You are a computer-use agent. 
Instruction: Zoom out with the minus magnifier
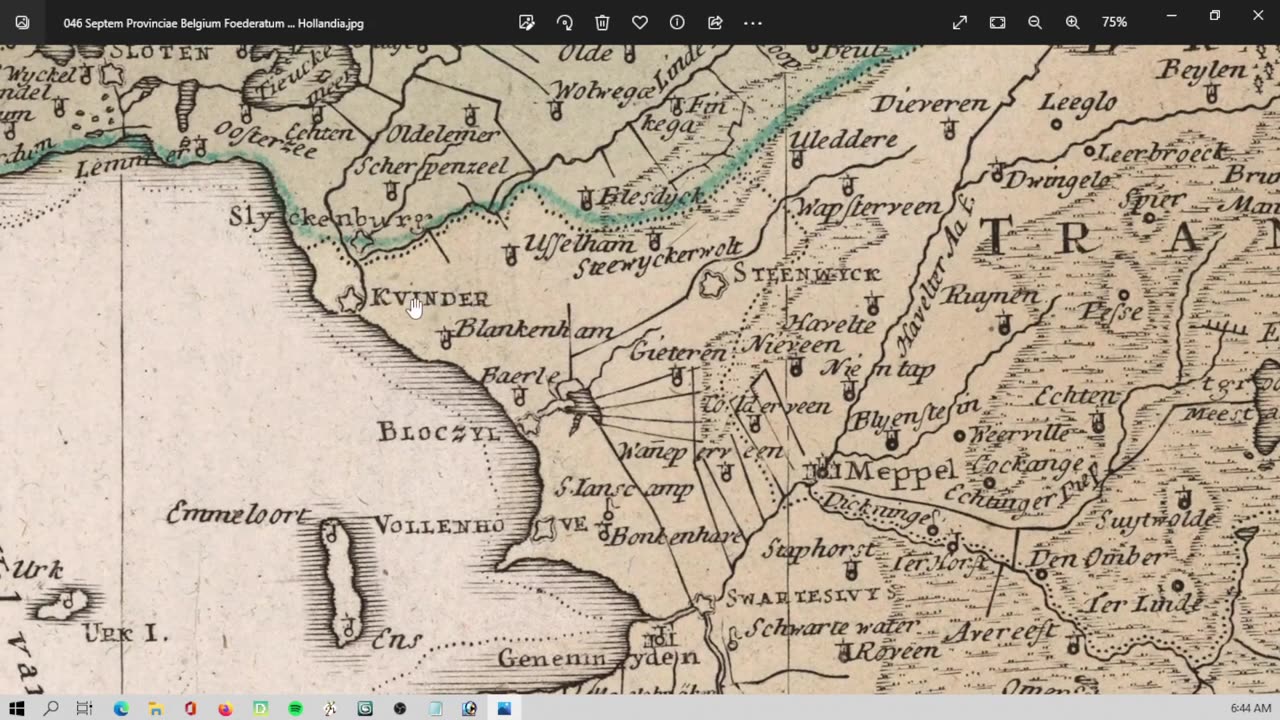click(x=1035, y=22)
